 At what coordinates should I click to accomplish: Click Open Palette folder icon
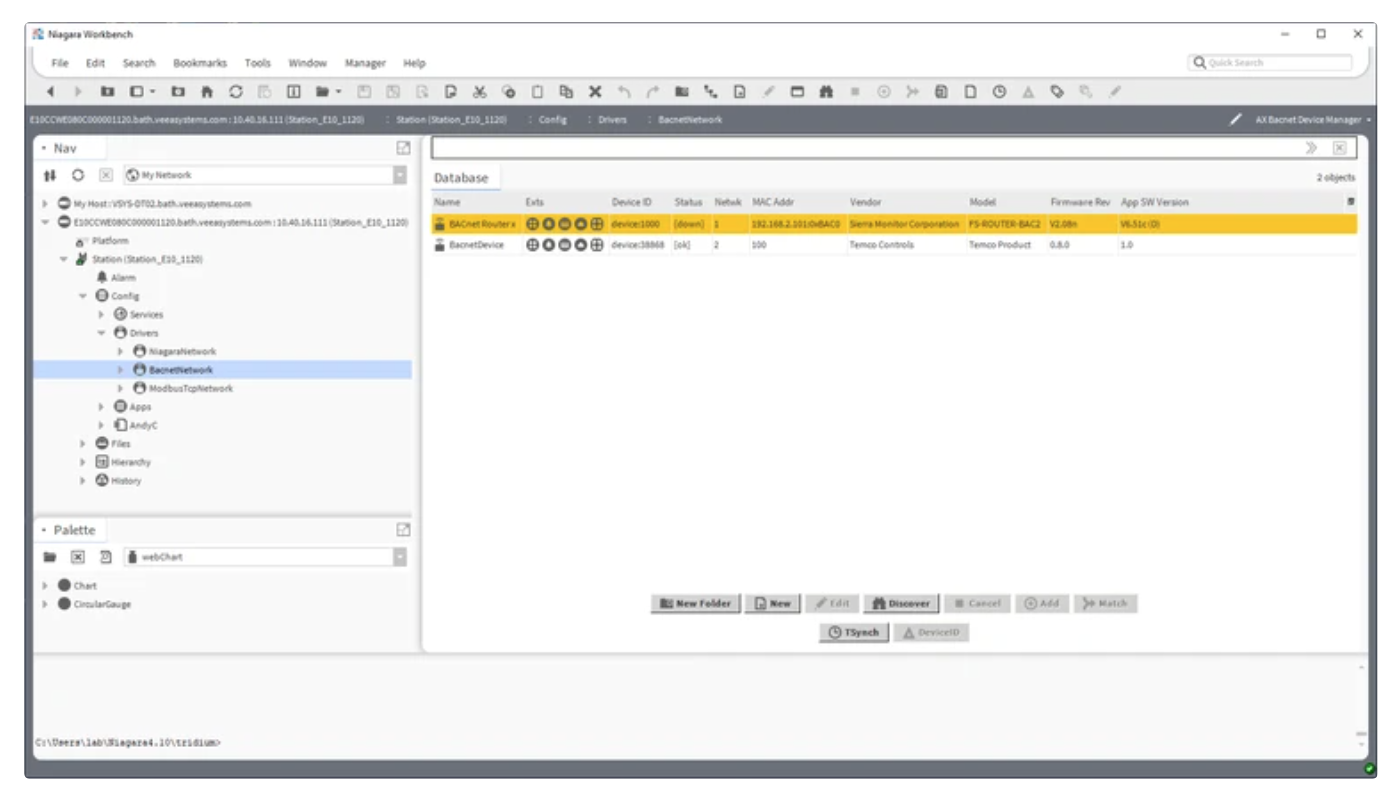pyautogui.click(x=50, y=557)
